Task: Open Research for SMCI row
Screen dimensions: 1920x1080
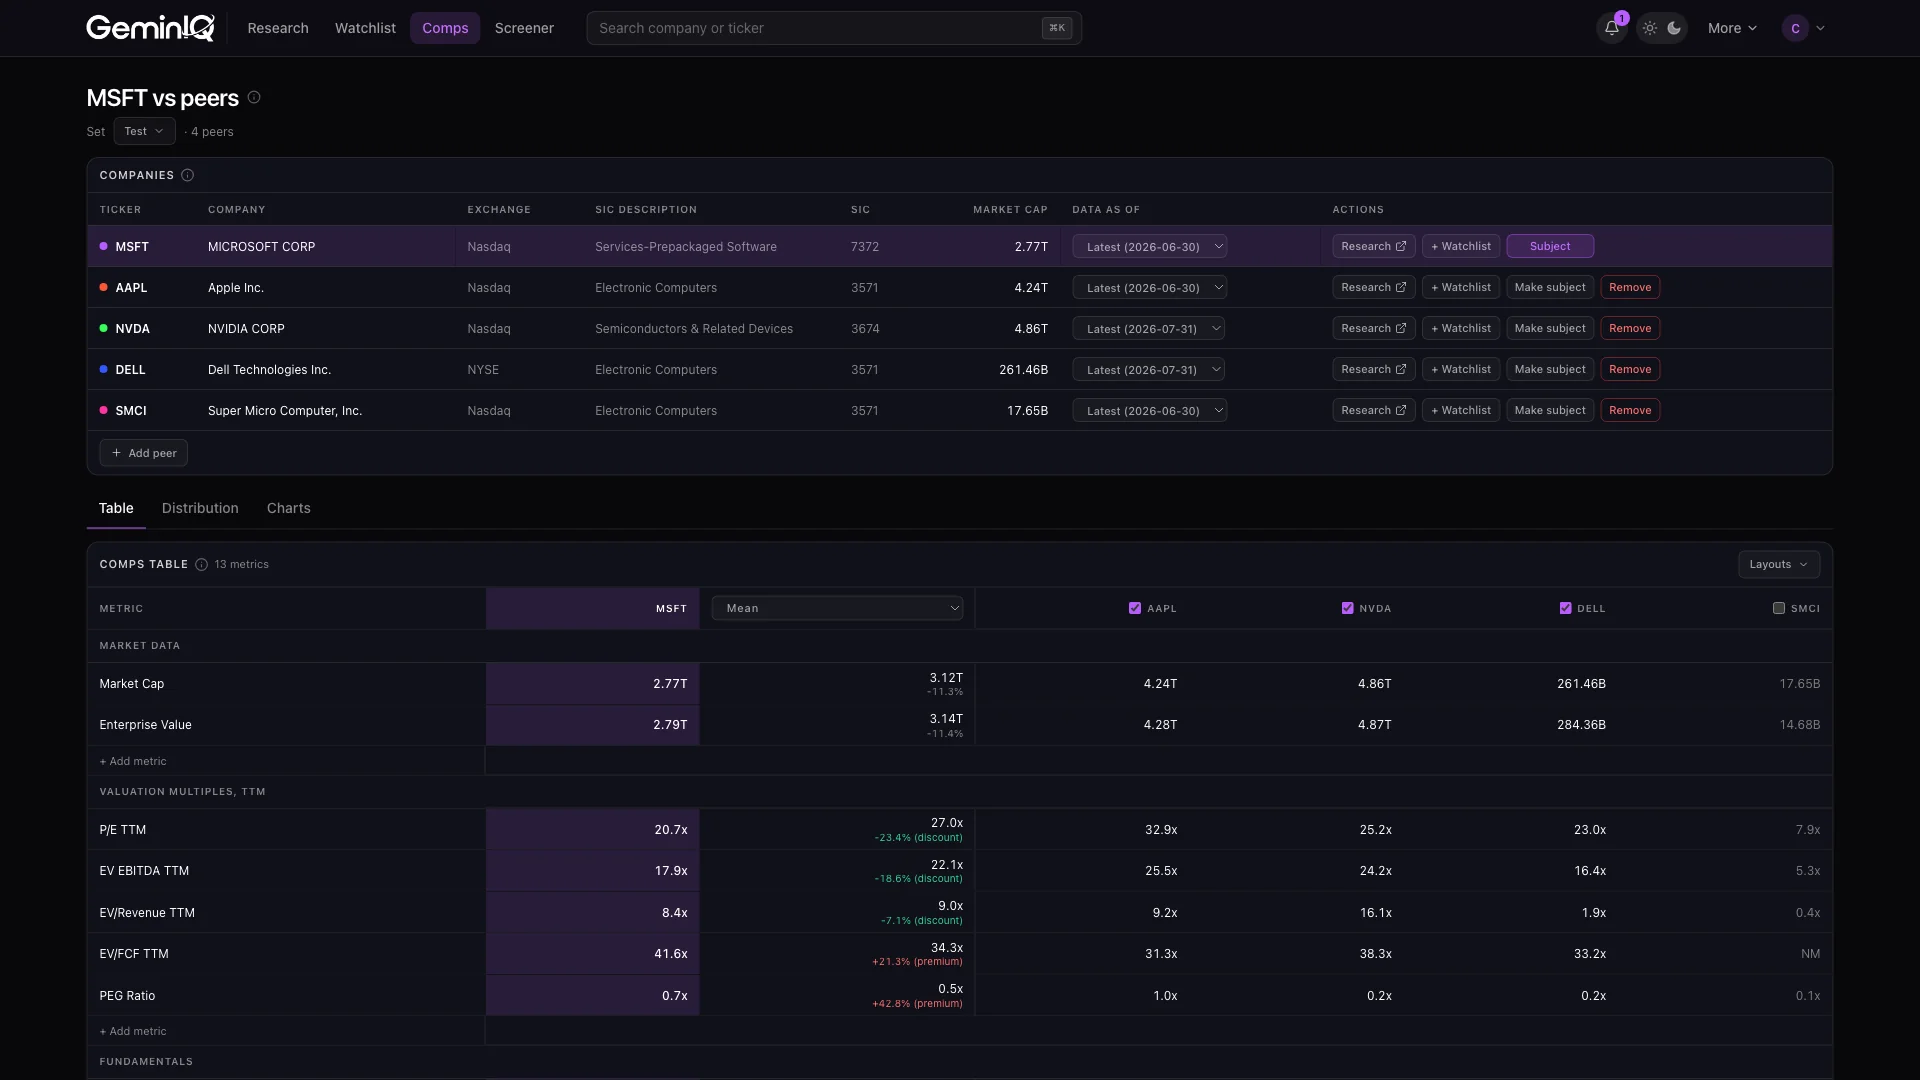Action: pyautogui.click(x=1373, y=410)
